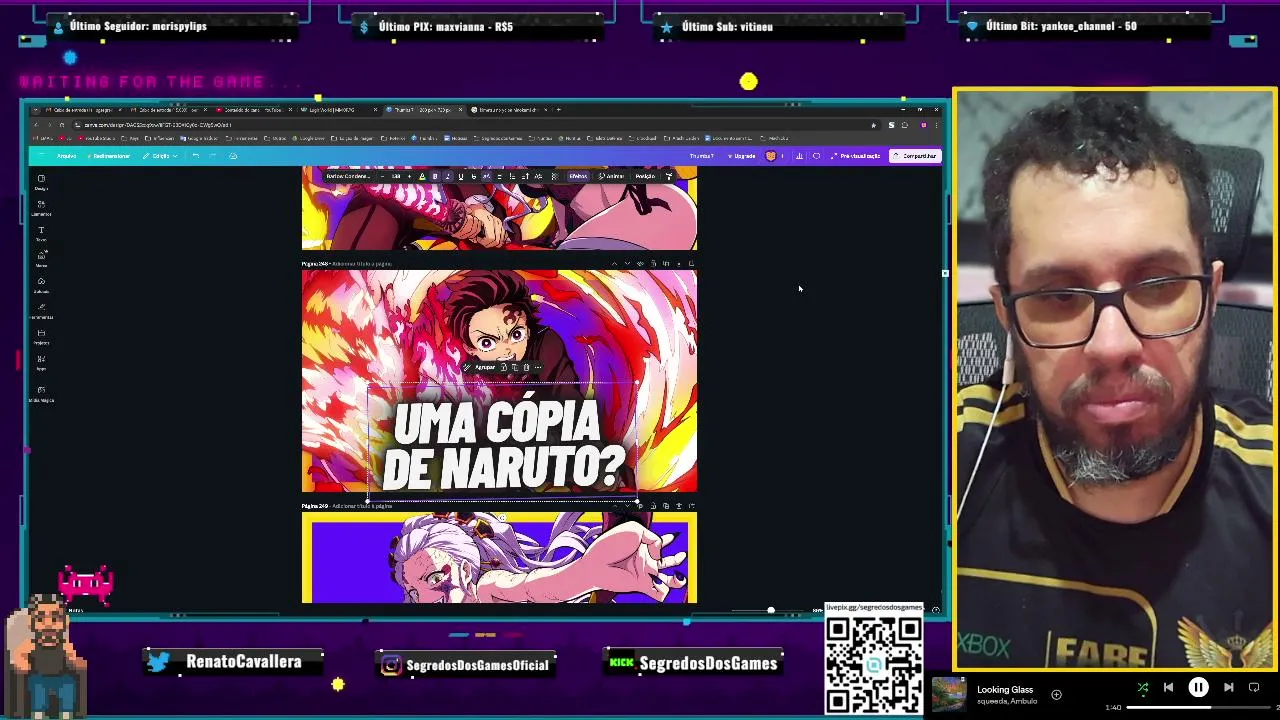
Task: Open the font family dropdown Barlow Condensed
Action: point(348,176)
